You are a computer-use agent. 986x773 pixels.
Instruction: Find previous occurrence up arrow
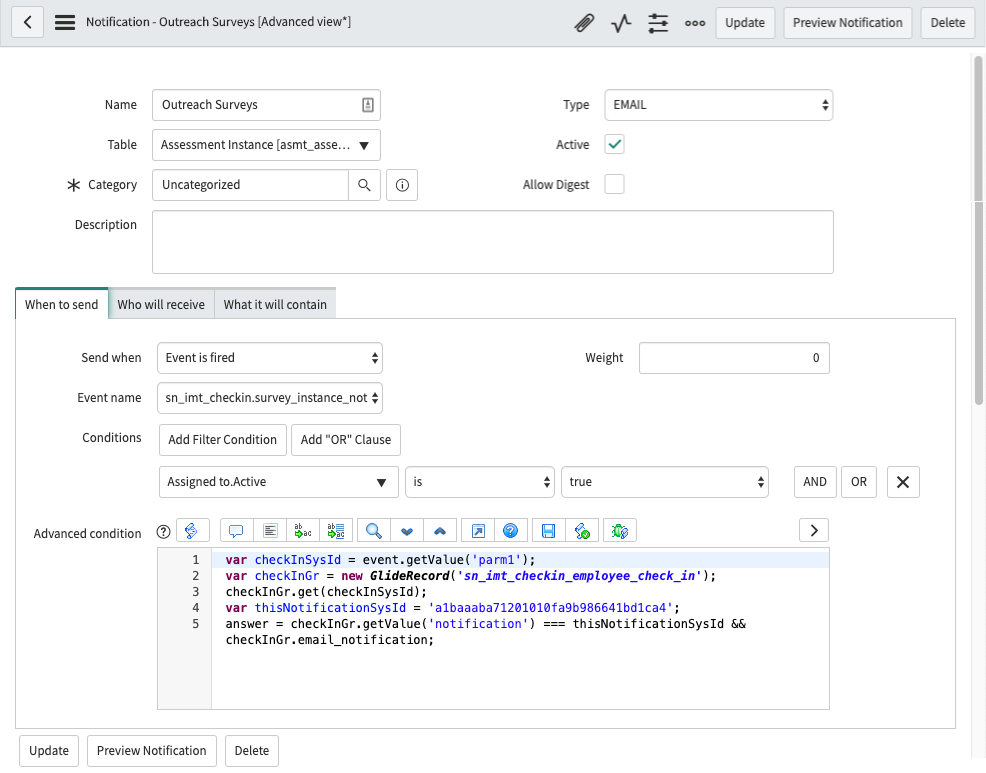pos(440,531)
